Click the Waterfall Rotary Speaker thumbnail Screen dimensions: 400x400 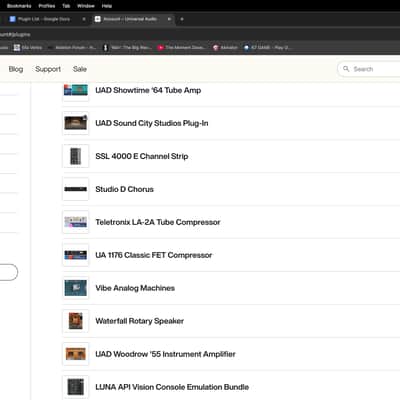pyautogui.click(x=76, y=321)
